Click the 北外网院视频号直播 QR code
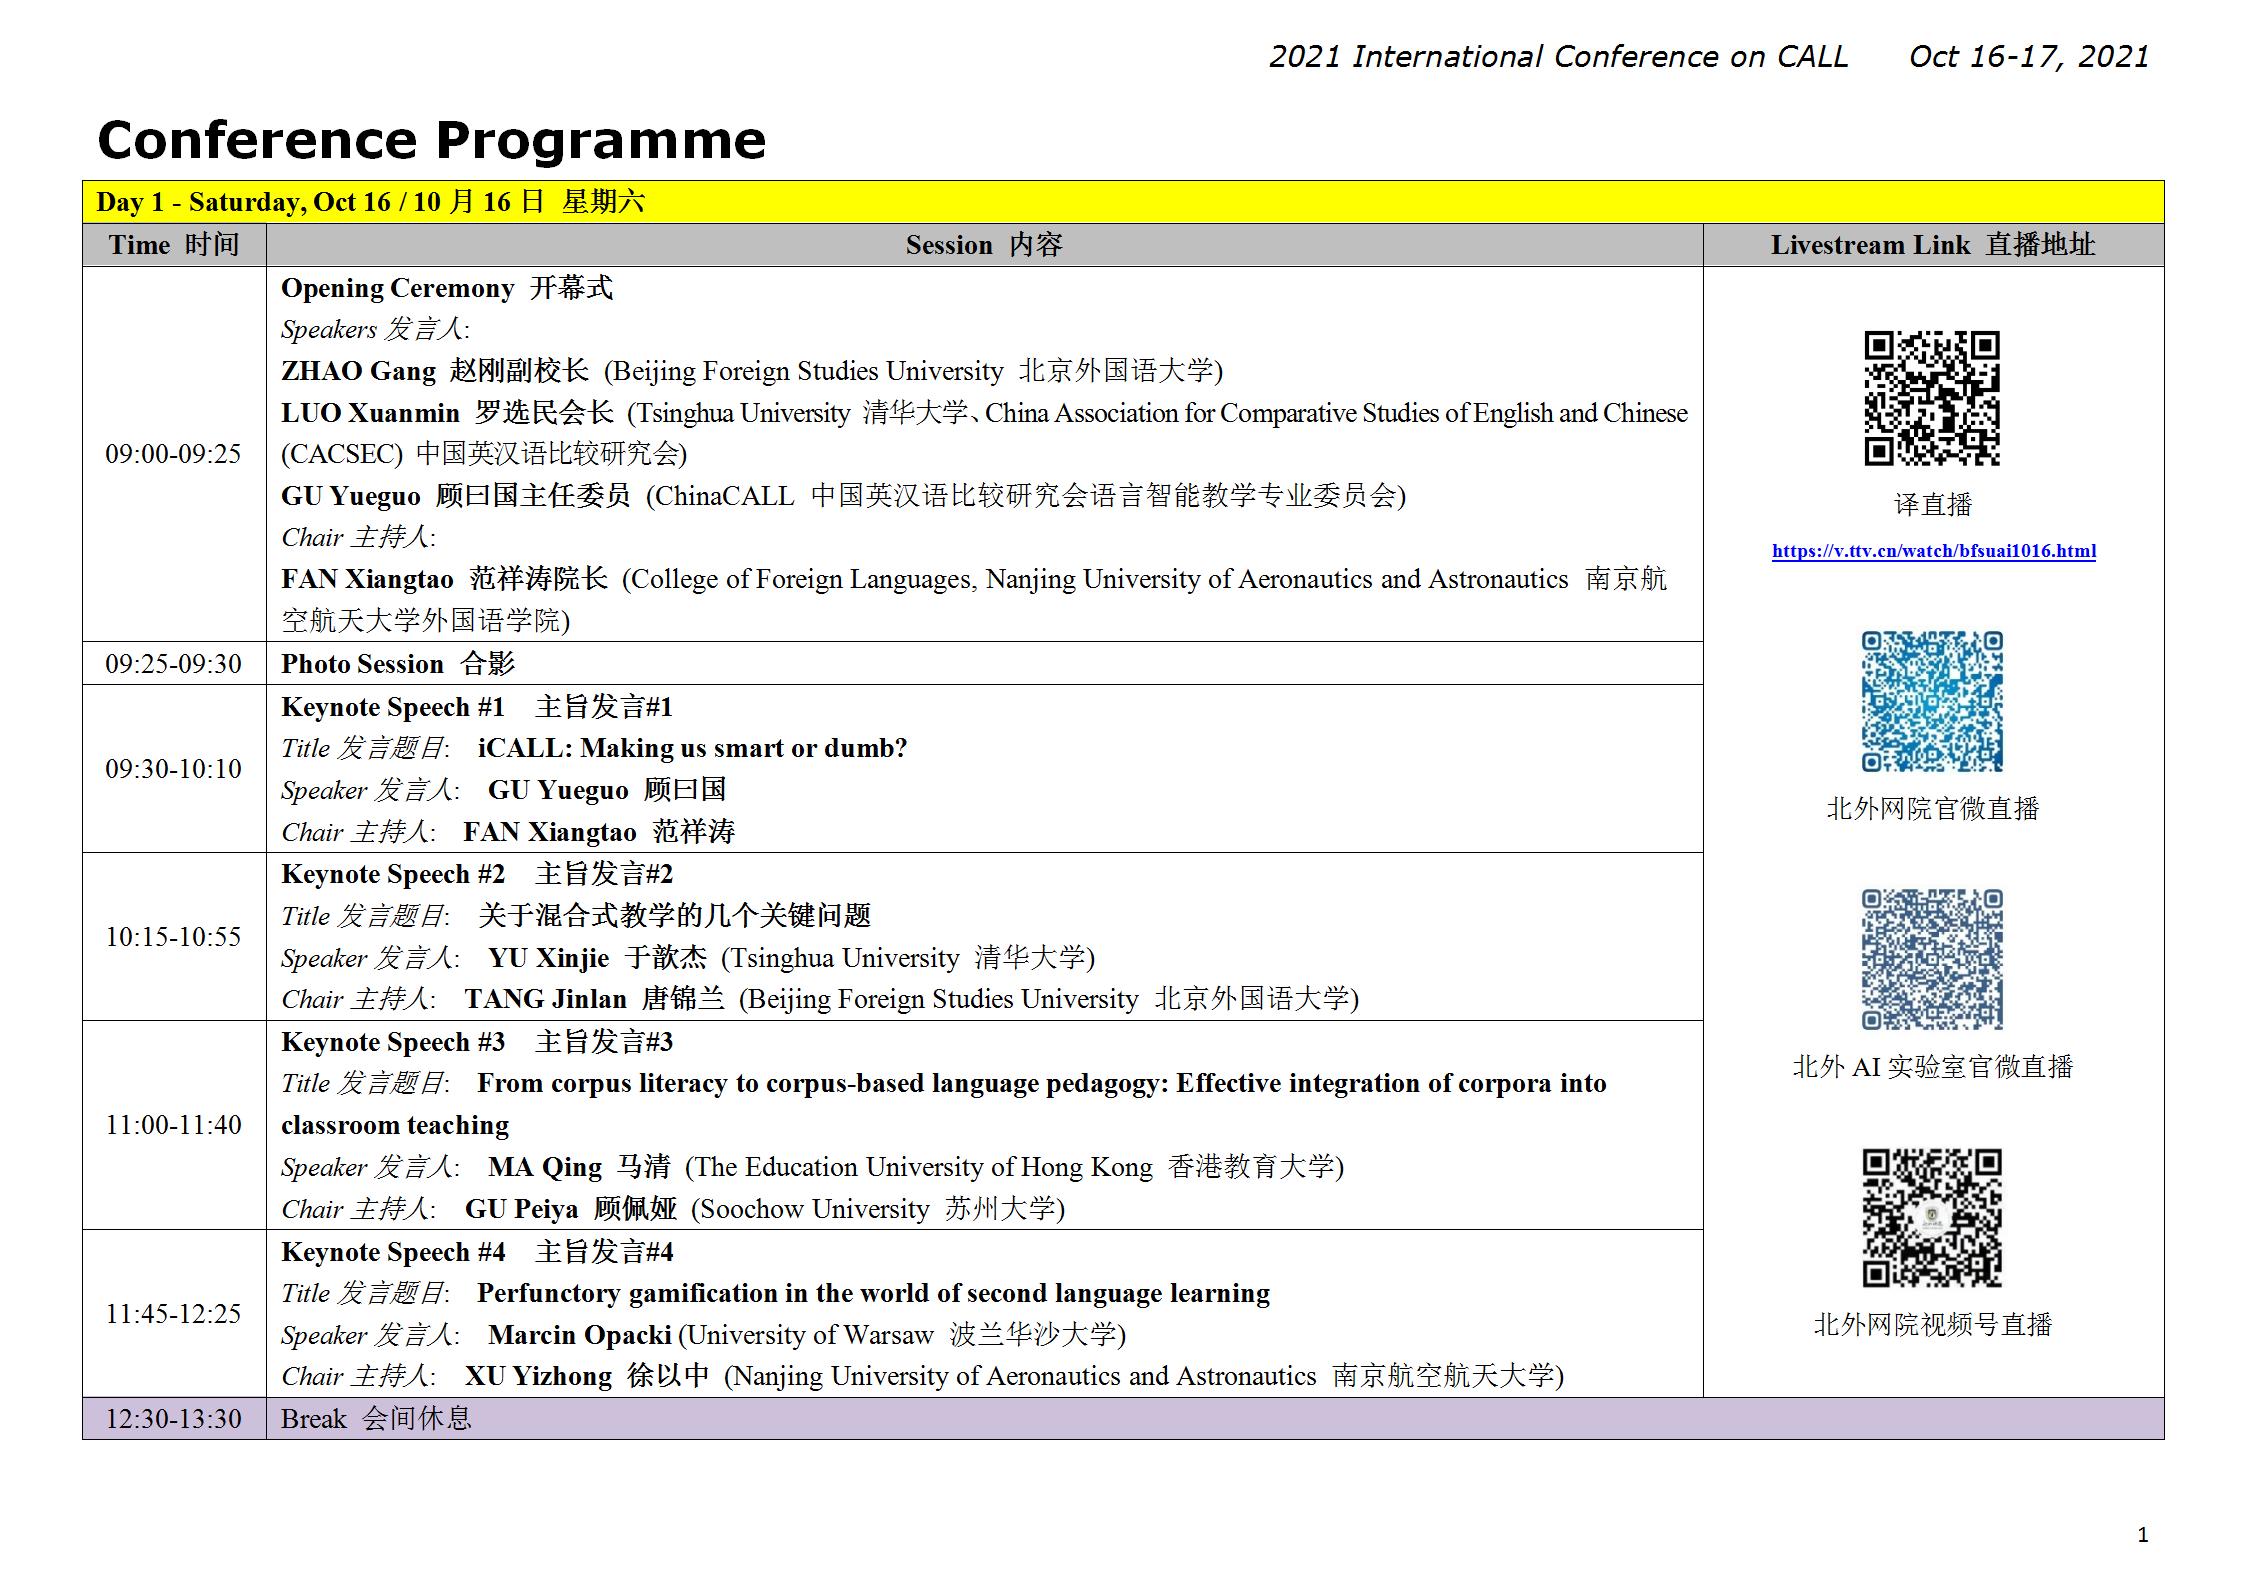The height and width of the screenshot is (1587, 2245). (x=1931, y=1217)
